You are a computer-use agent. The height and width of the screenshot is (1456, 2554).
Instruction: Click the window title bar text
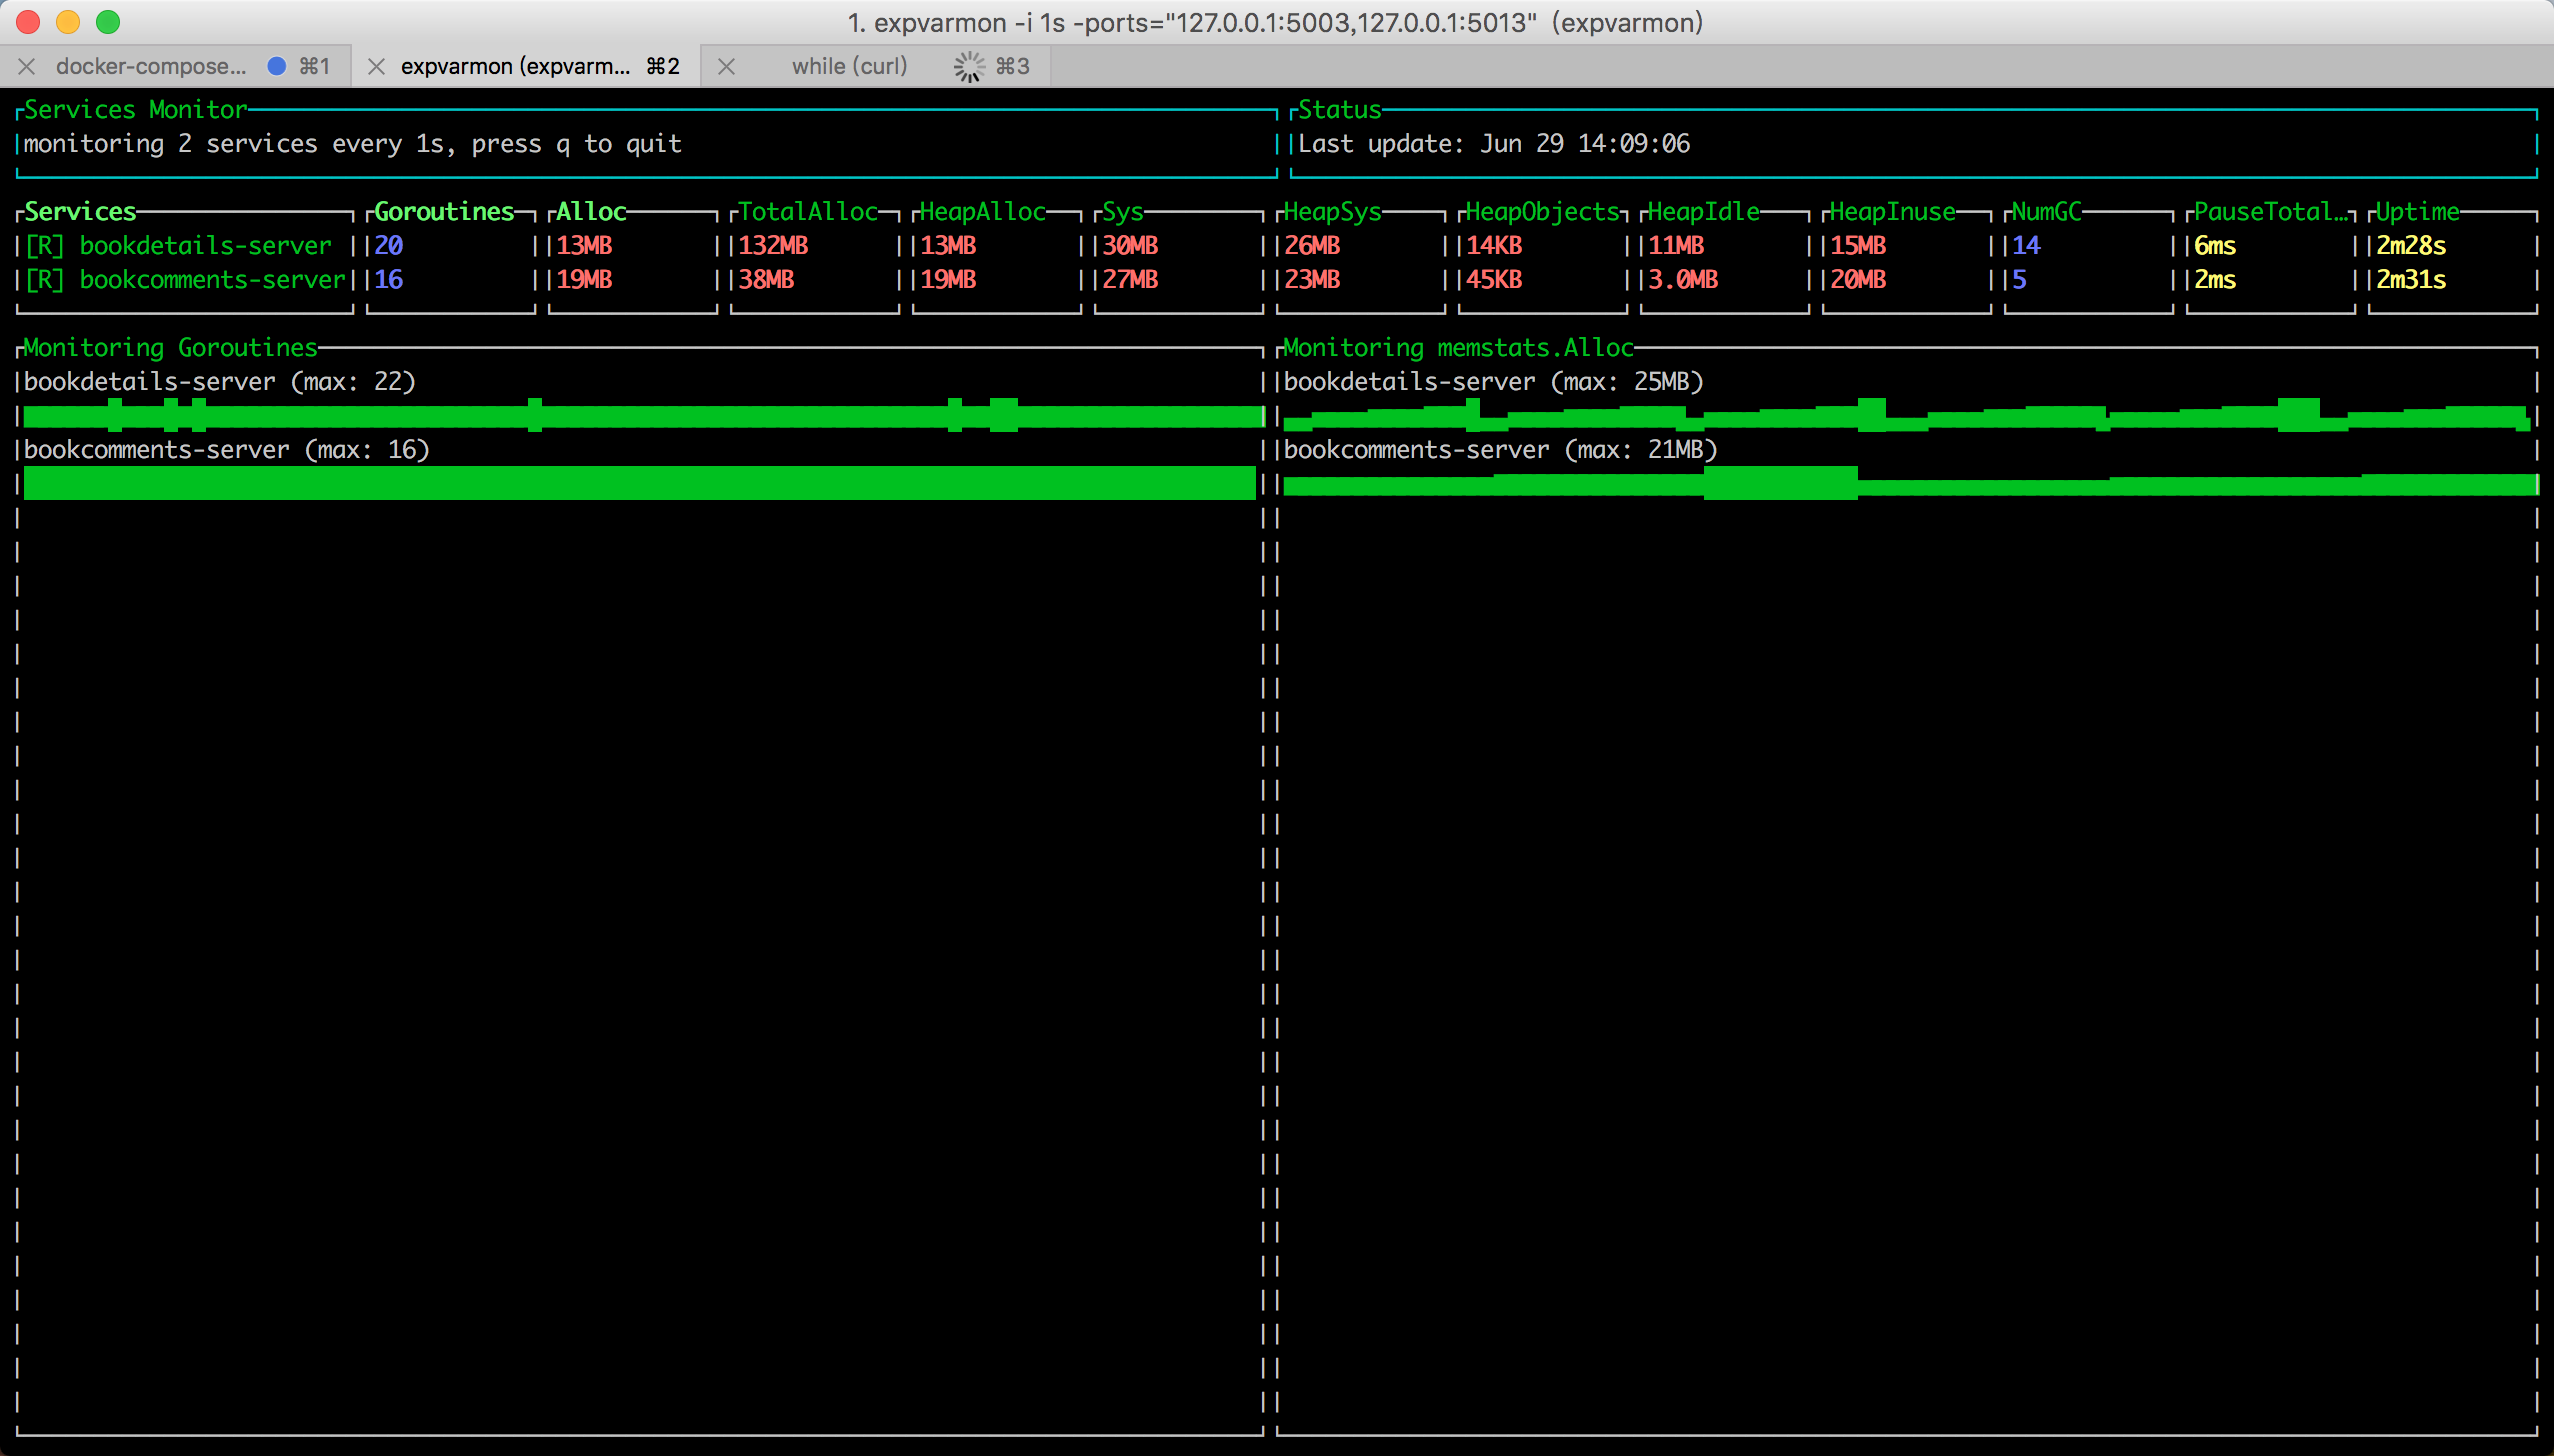pos(1275,22)
